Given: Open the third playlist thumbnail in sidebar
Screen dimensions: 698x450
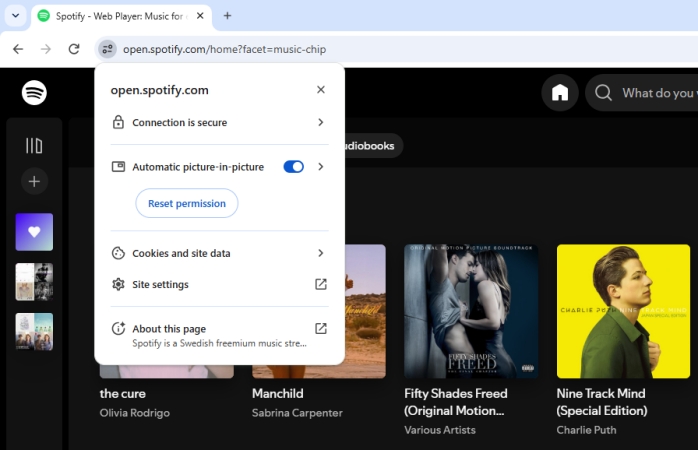Looking at the screenshot, I should (x=34, y=332).
